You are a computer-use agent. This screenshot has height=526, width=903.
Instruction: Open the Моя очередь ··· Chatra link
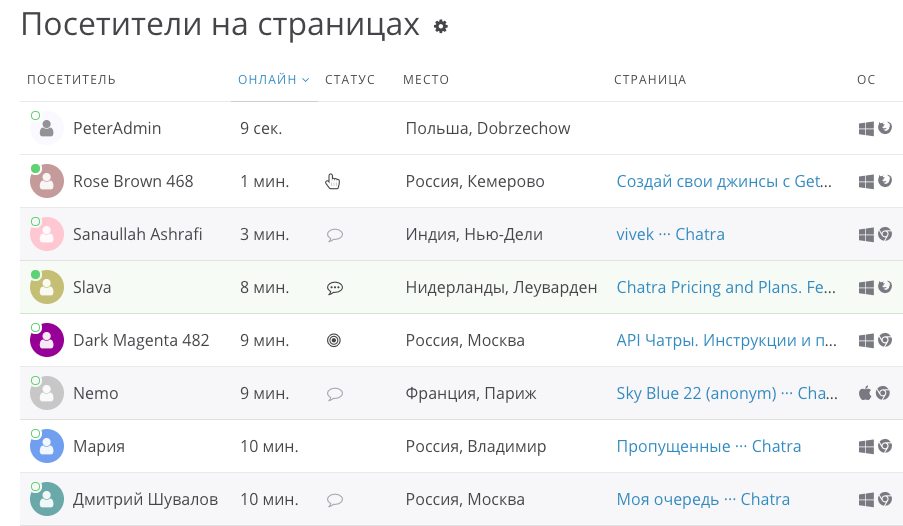coord(703,499)
